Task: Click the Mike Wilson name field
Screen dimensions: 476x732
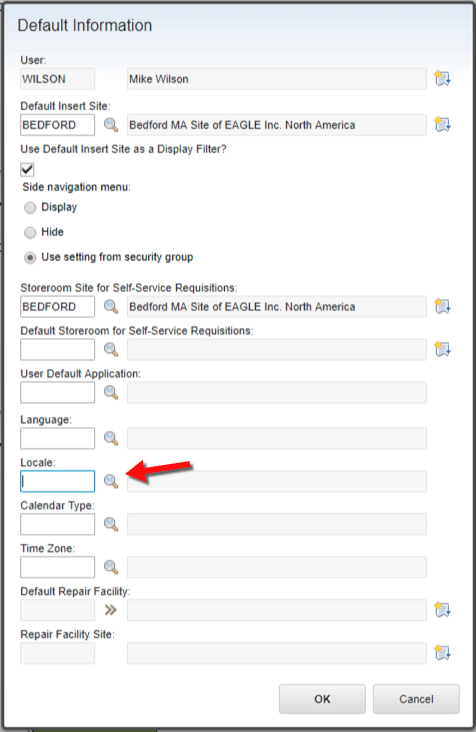Action: tap(277, 79)
